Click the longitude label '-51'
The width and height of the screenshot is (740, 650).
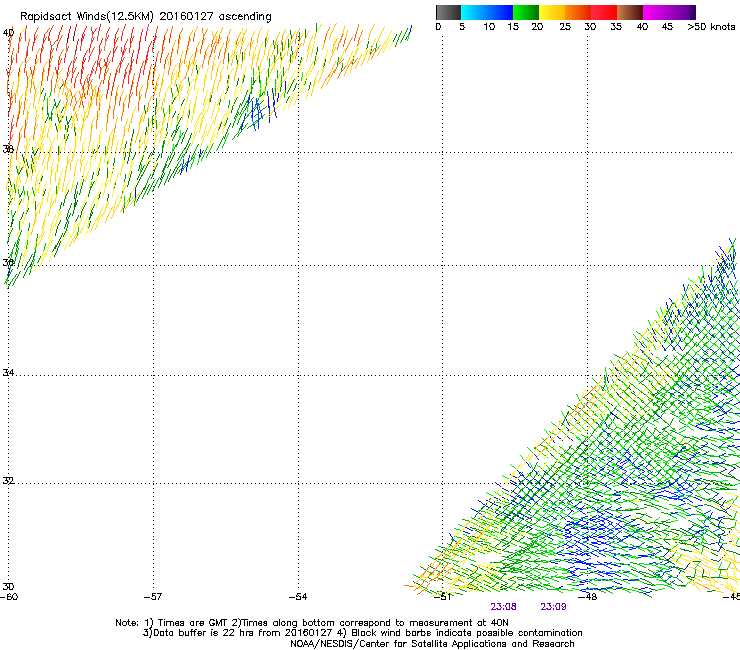[443, 597]
